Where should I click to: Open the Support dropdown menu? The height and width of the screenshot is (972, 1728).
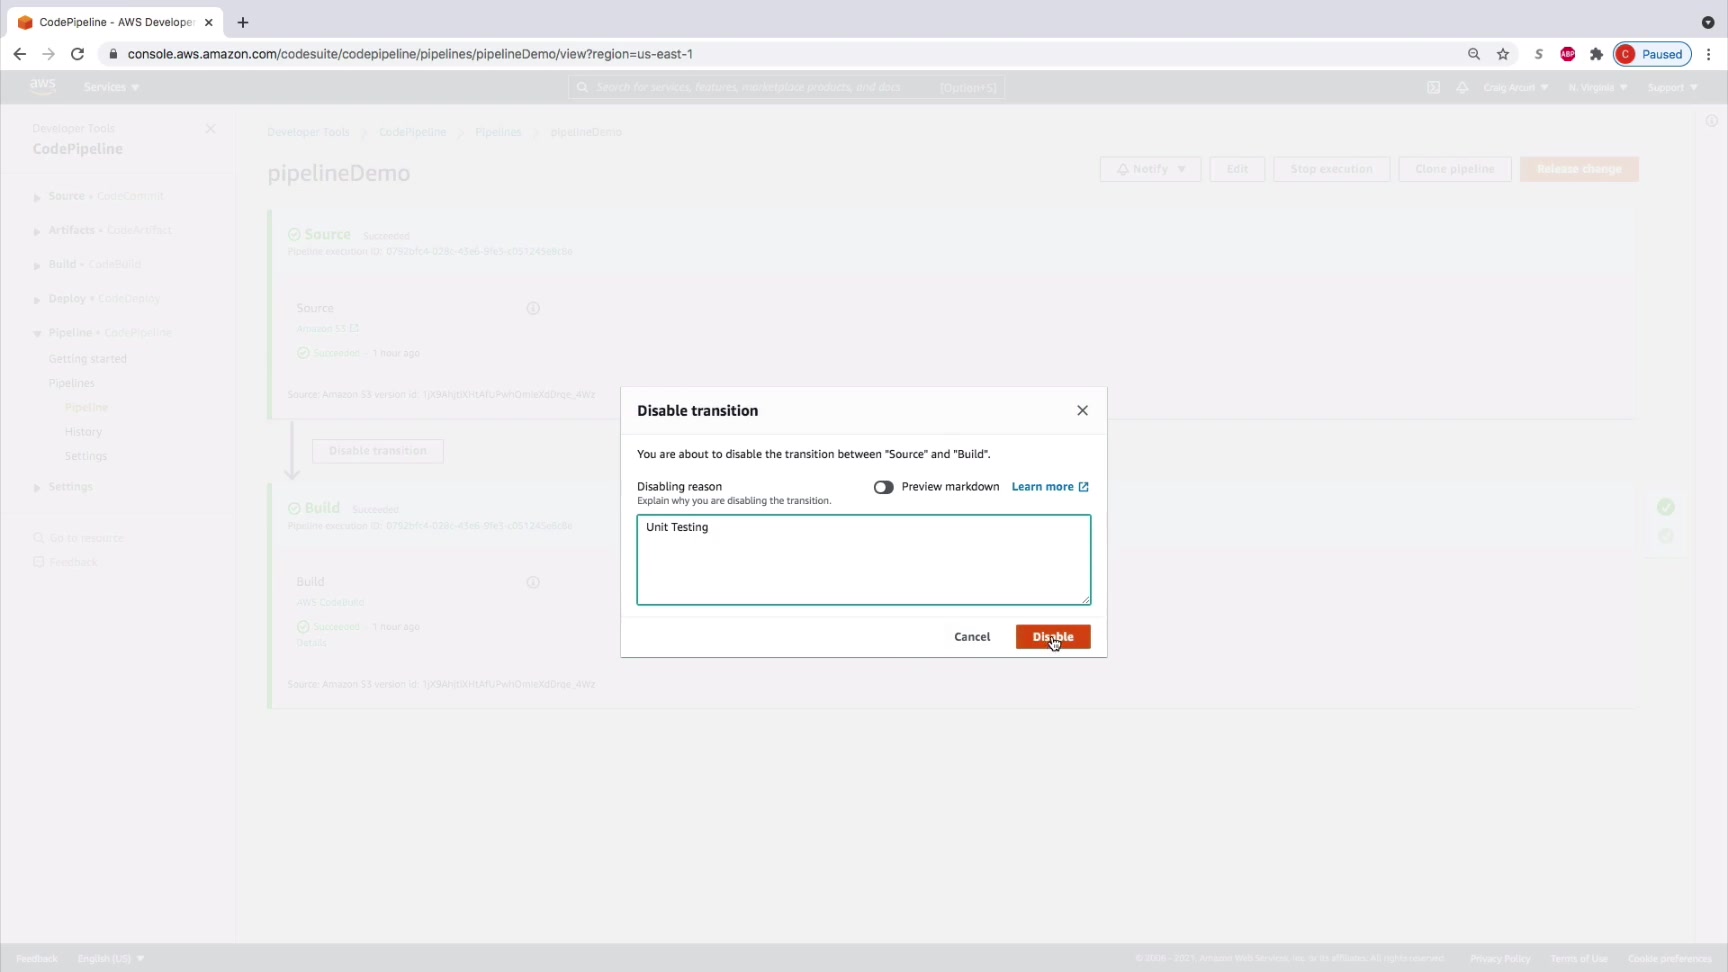click(x=1672, y=87)
